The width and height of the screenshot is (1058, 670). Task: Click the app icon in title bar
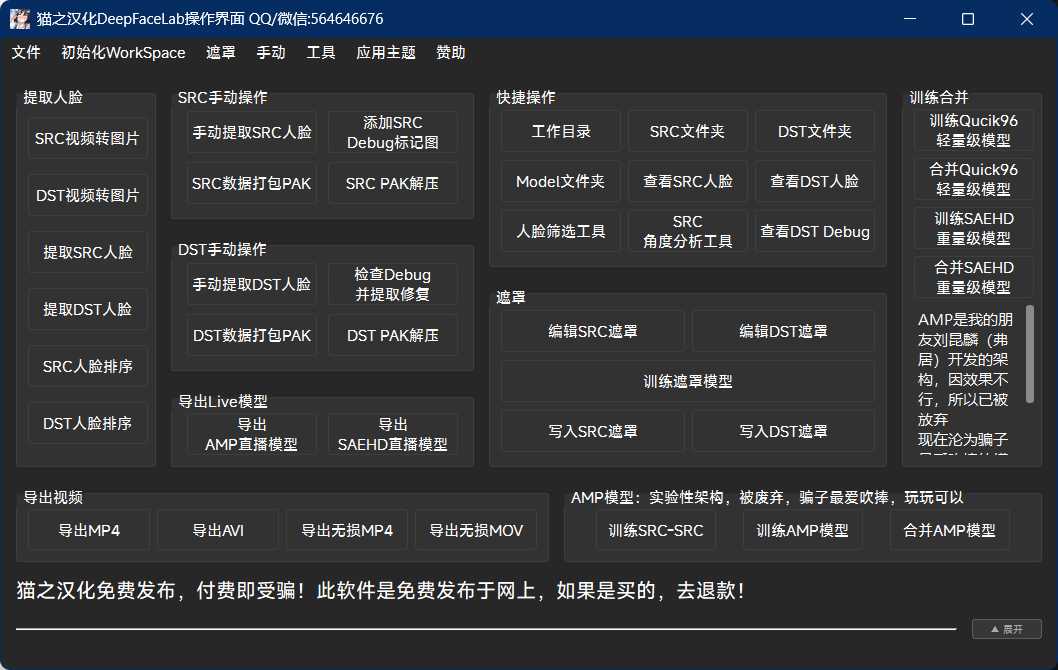point(20,19)
